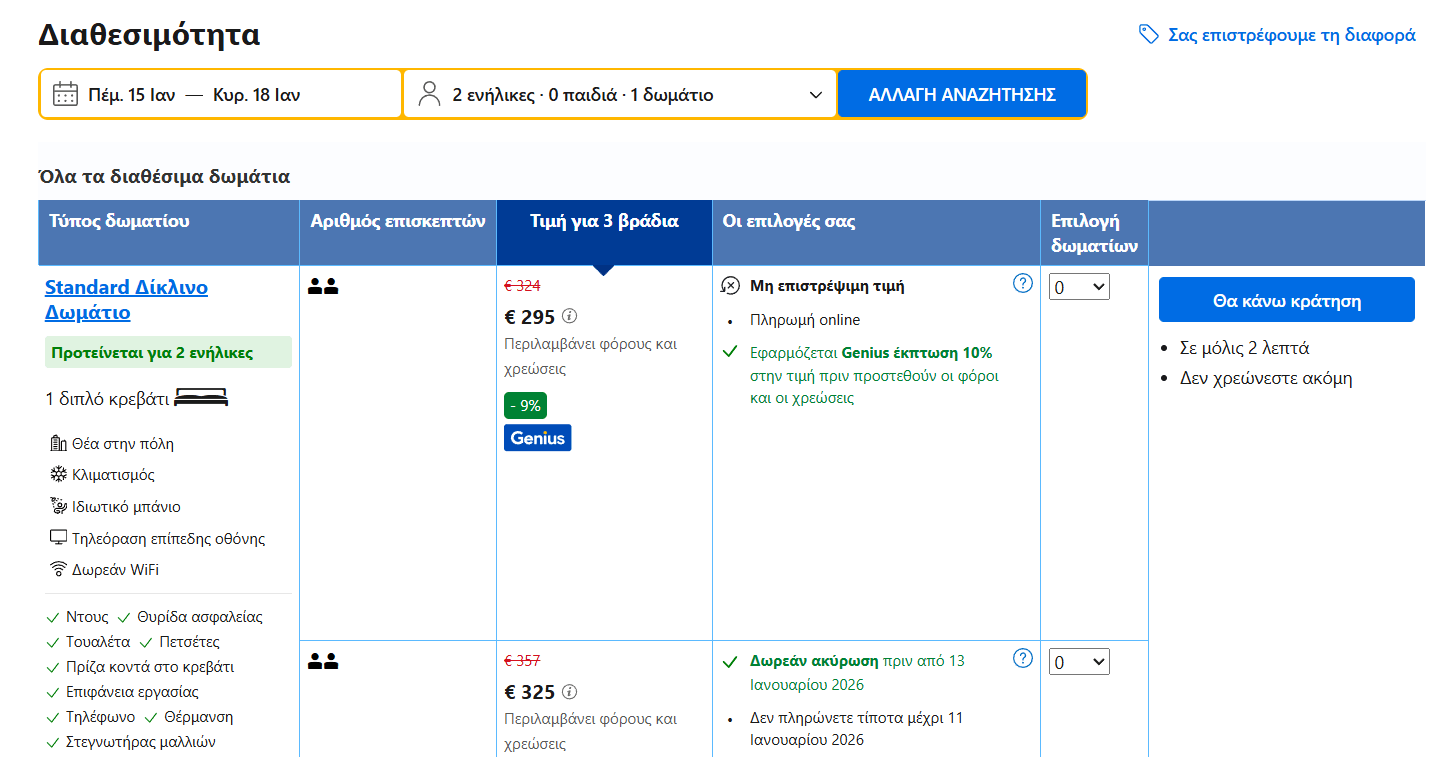Click the check-in date 'Πέμ. 15 Ιαν'
The height and width of the screenshot is (757, 1441).
(131, 95)
